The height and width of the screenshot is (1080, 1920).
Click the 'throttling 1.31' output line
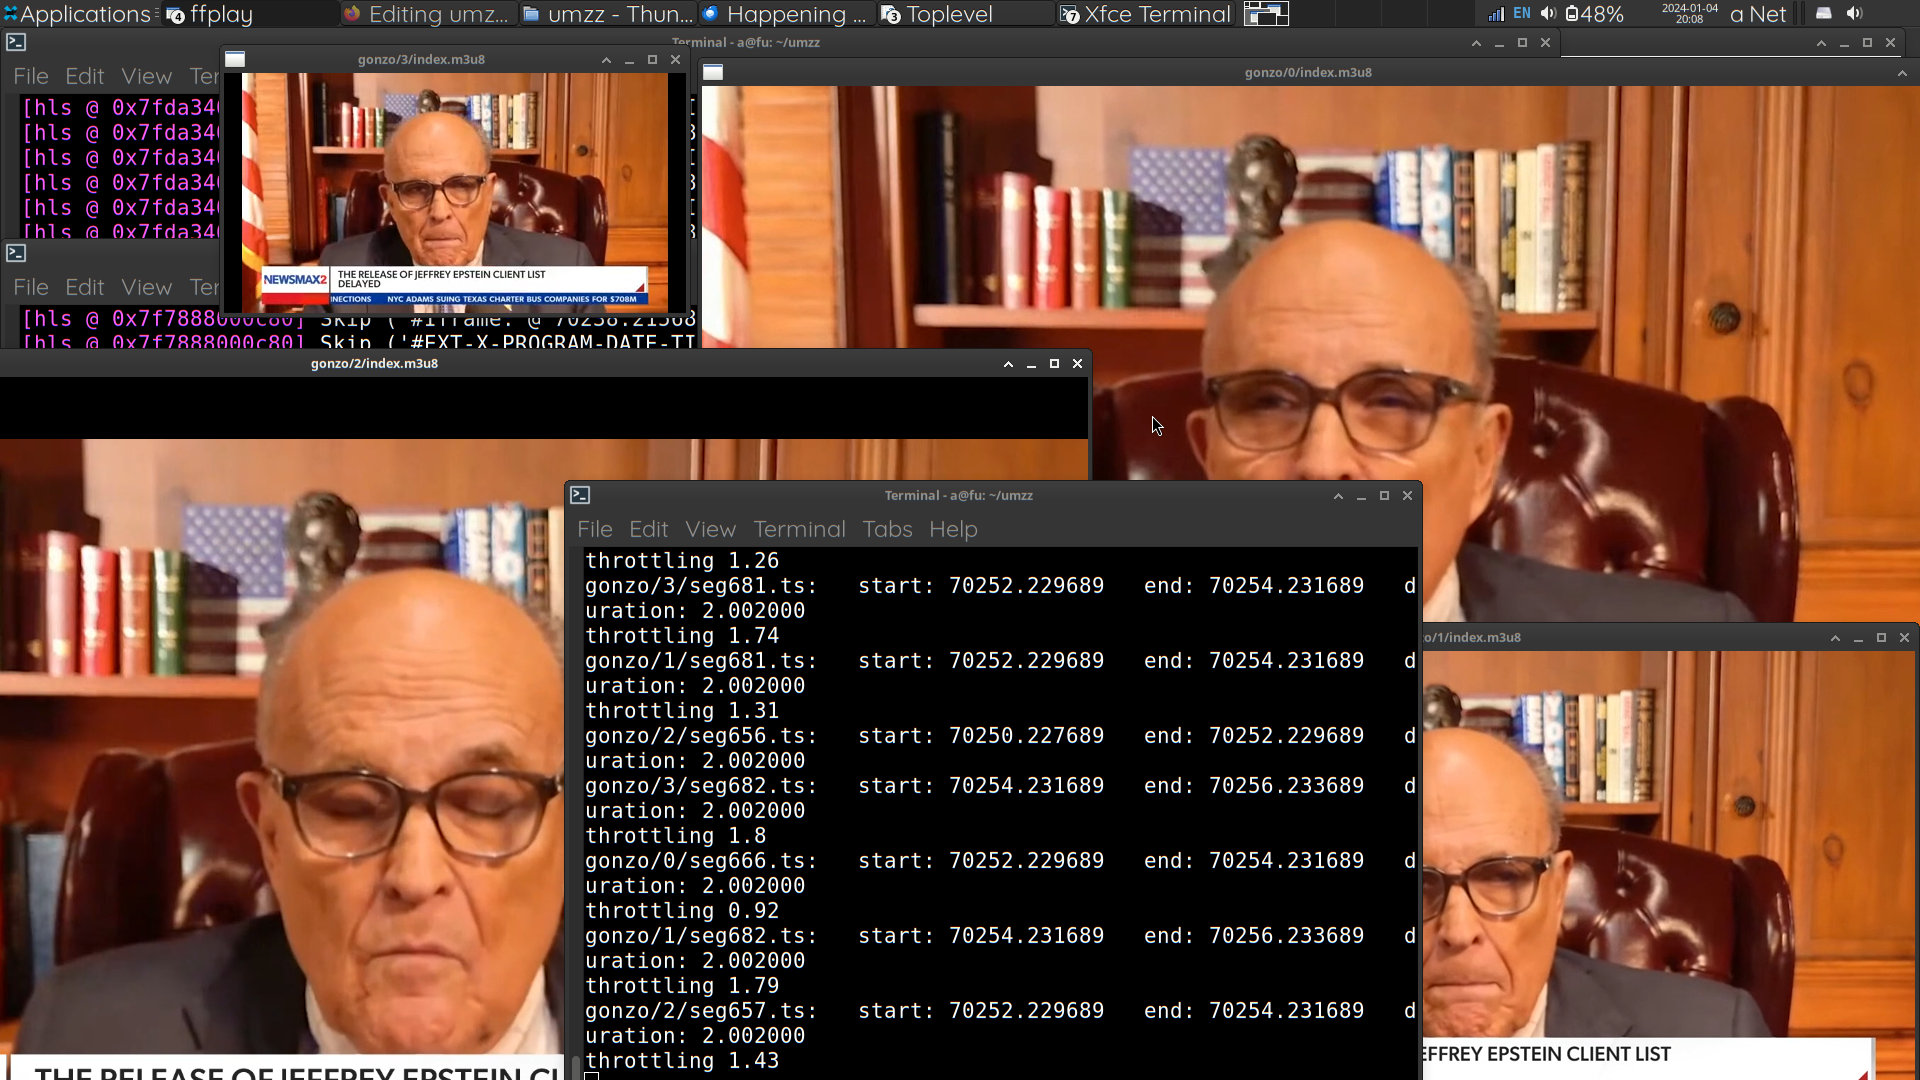pyautogui.click(x=682, y=711)
